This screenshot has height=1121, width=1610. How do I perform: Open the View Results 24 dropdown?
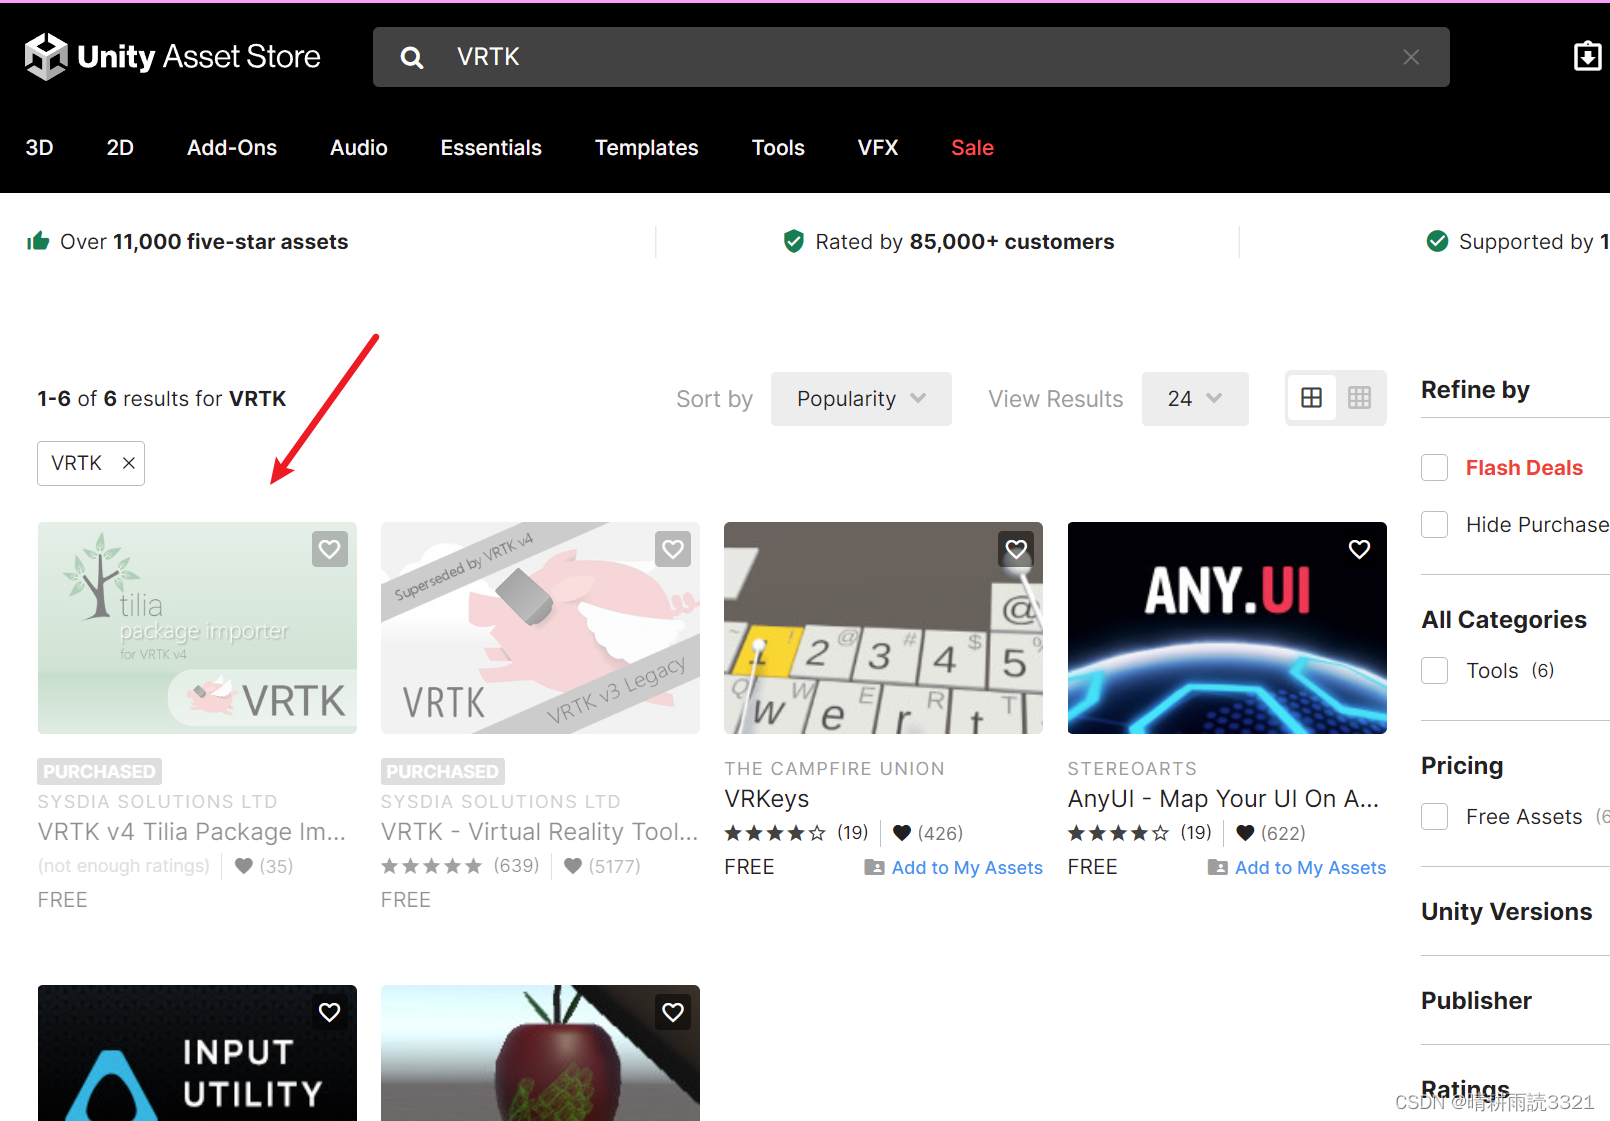point(1195,399)
